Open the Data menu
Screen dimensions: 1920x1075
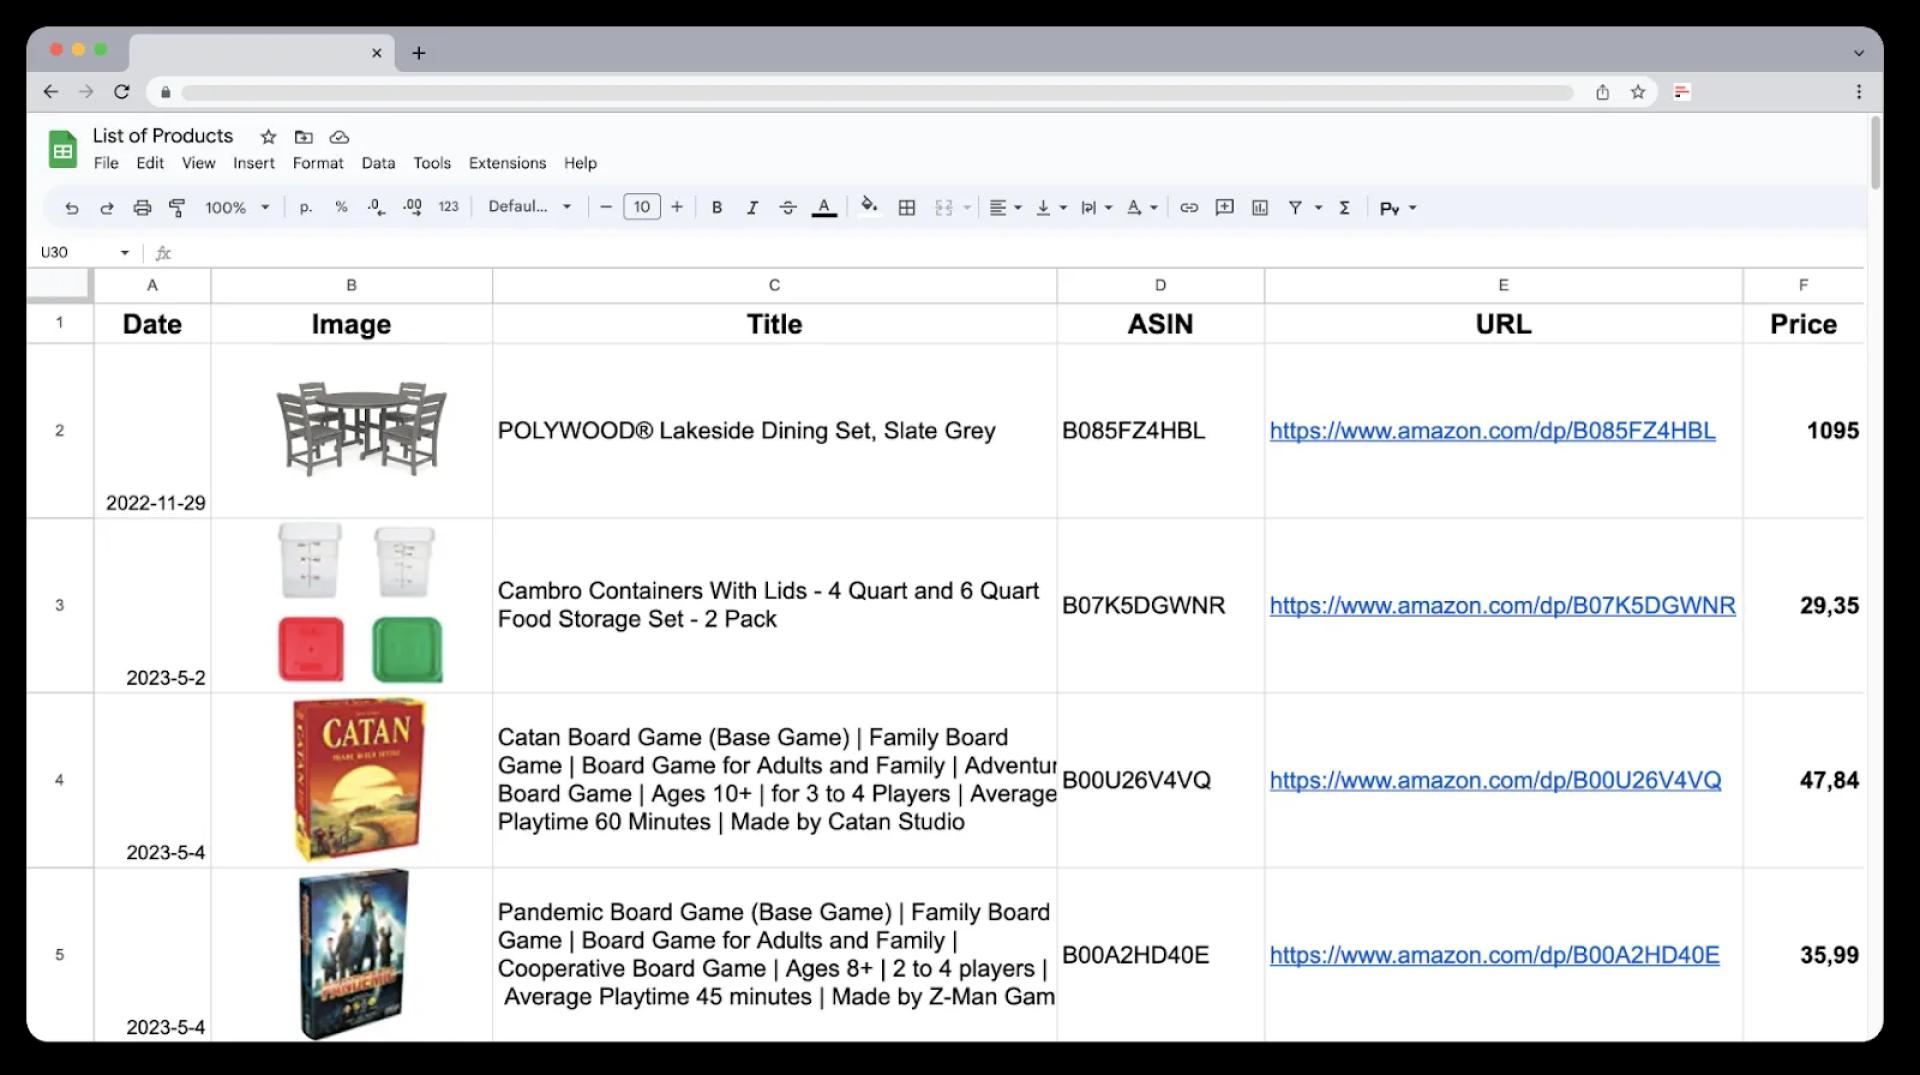(378, 163)
